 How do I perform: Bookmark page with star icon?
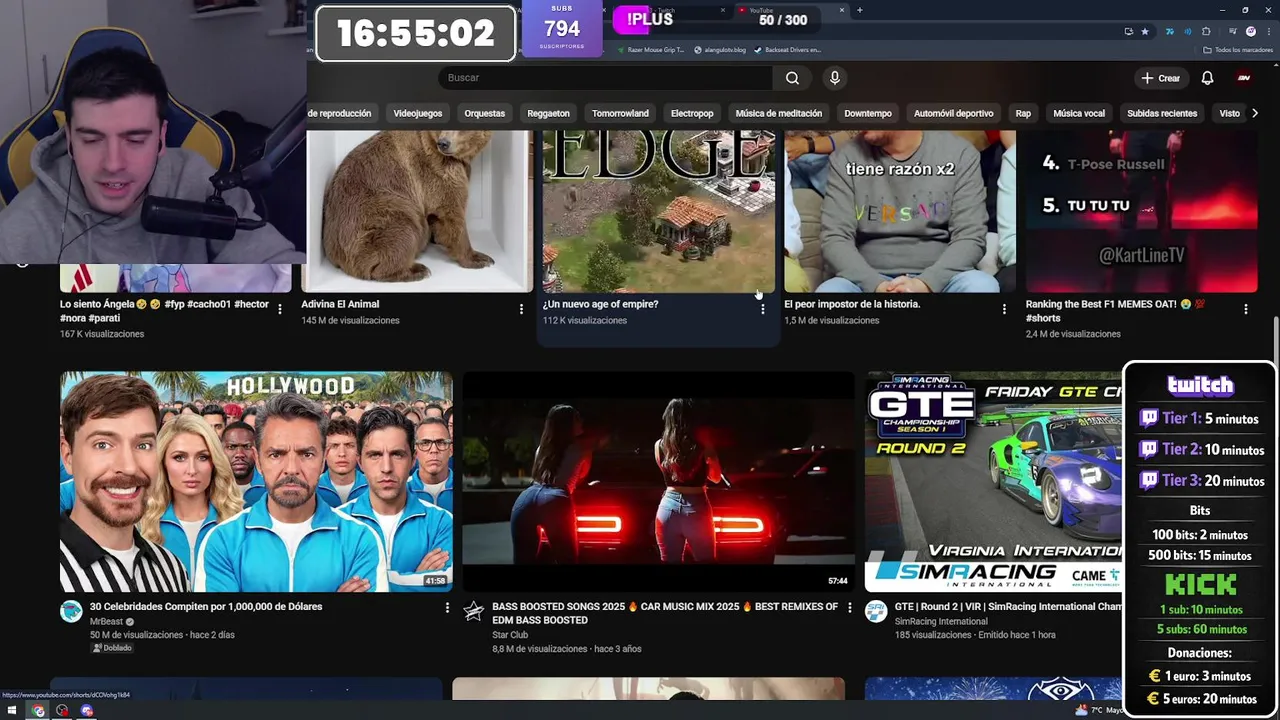click(x=1145, y=31)
